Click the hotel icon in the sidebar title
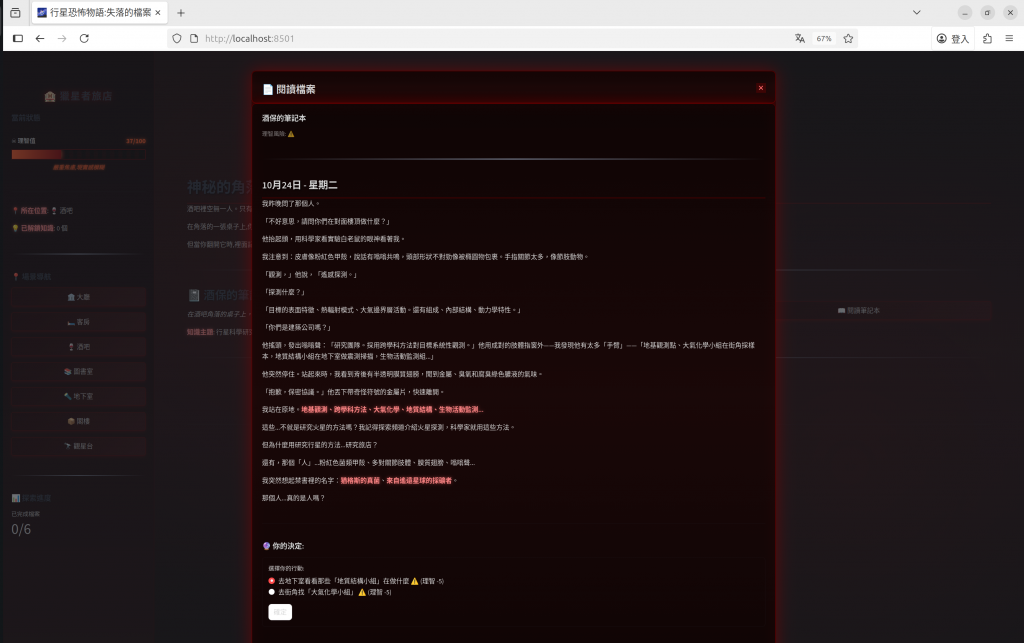 pyautogui.click(x=50, y=97)
